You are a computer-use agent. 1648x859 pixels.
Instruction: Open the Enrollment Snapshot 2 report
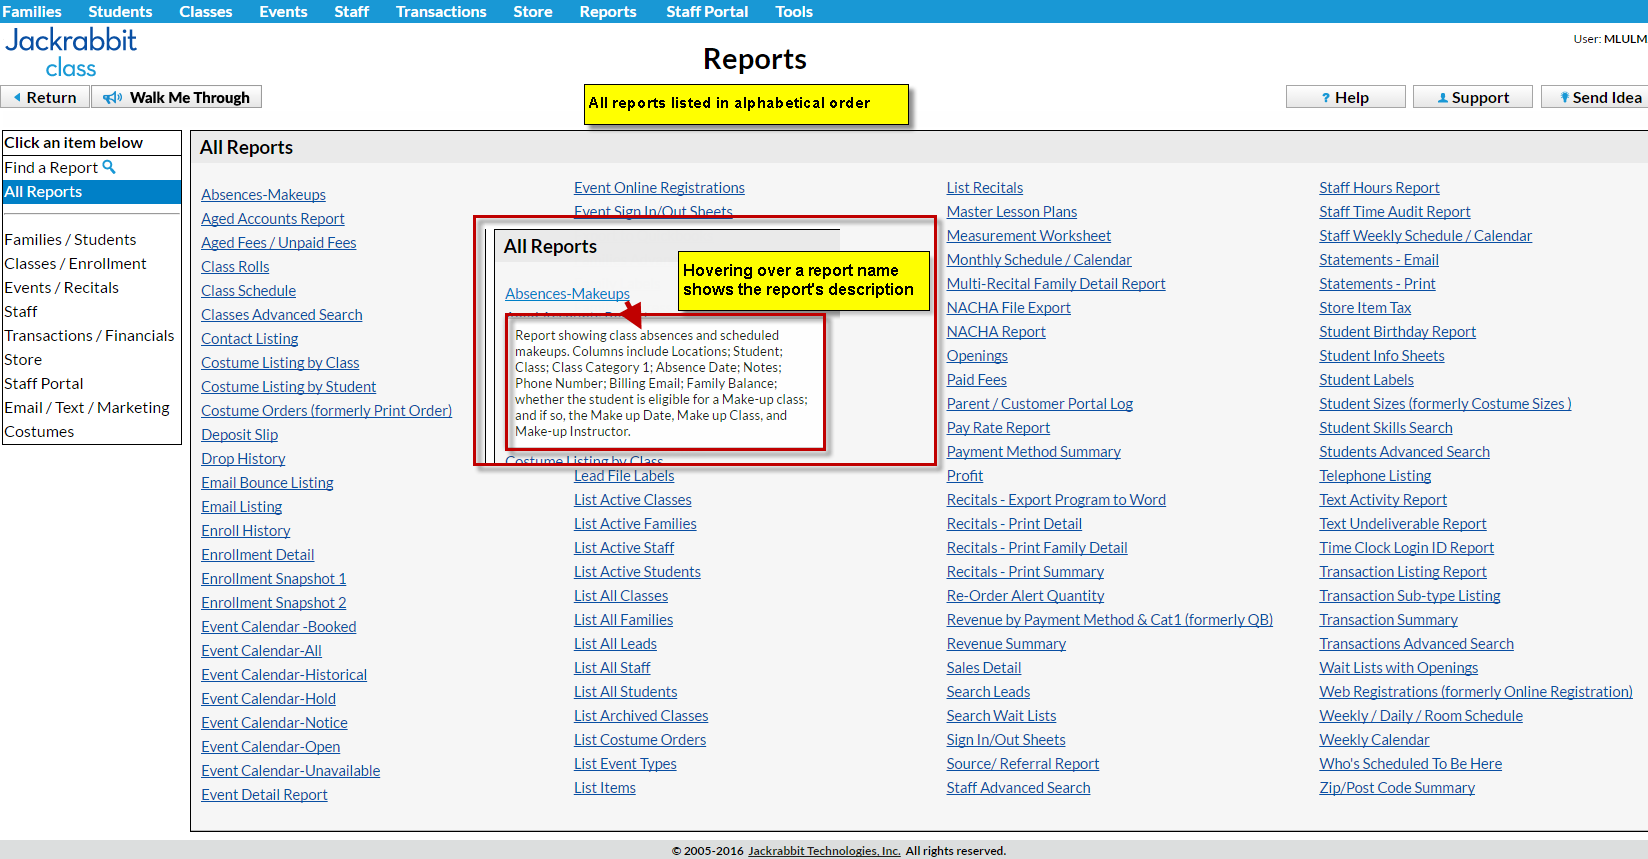coord(273,603)
